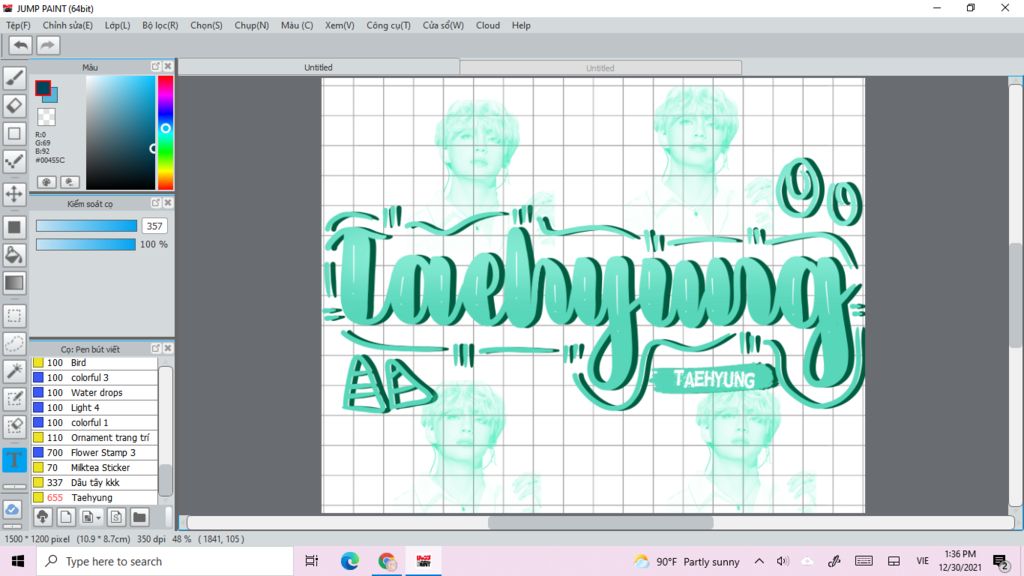The width and height of the screenshot is (1024, 576).
Task: Close the Cọ brush panel
Action: coord(168,348)
